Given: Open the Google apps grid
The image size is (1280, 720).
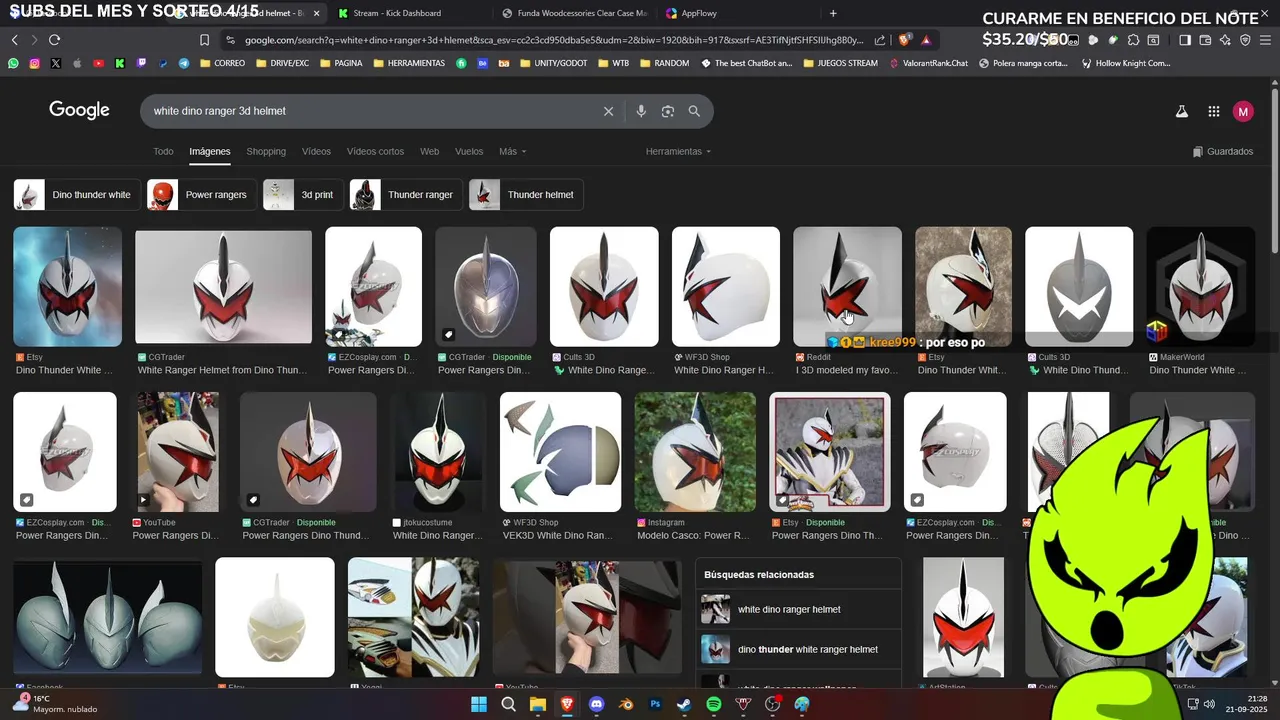Looking at the screenshot, I should 1213,112.
